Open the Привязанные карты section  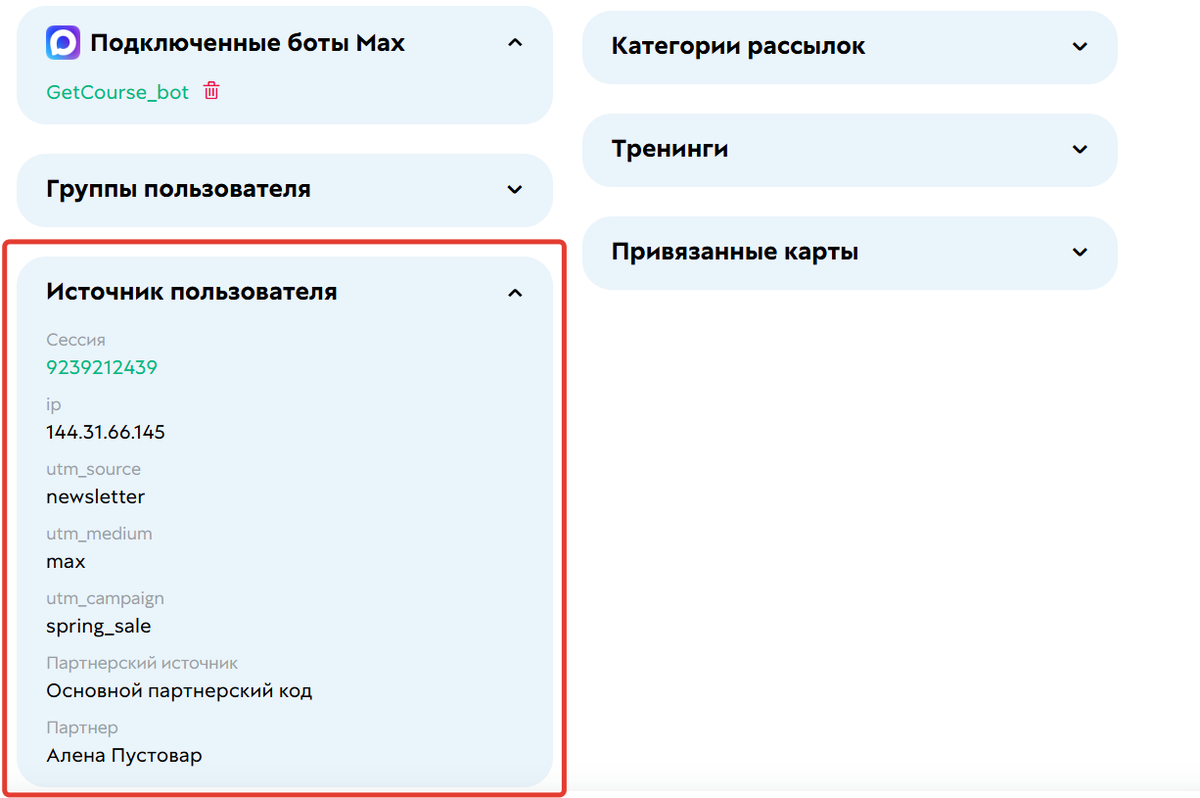[1080, 252]
